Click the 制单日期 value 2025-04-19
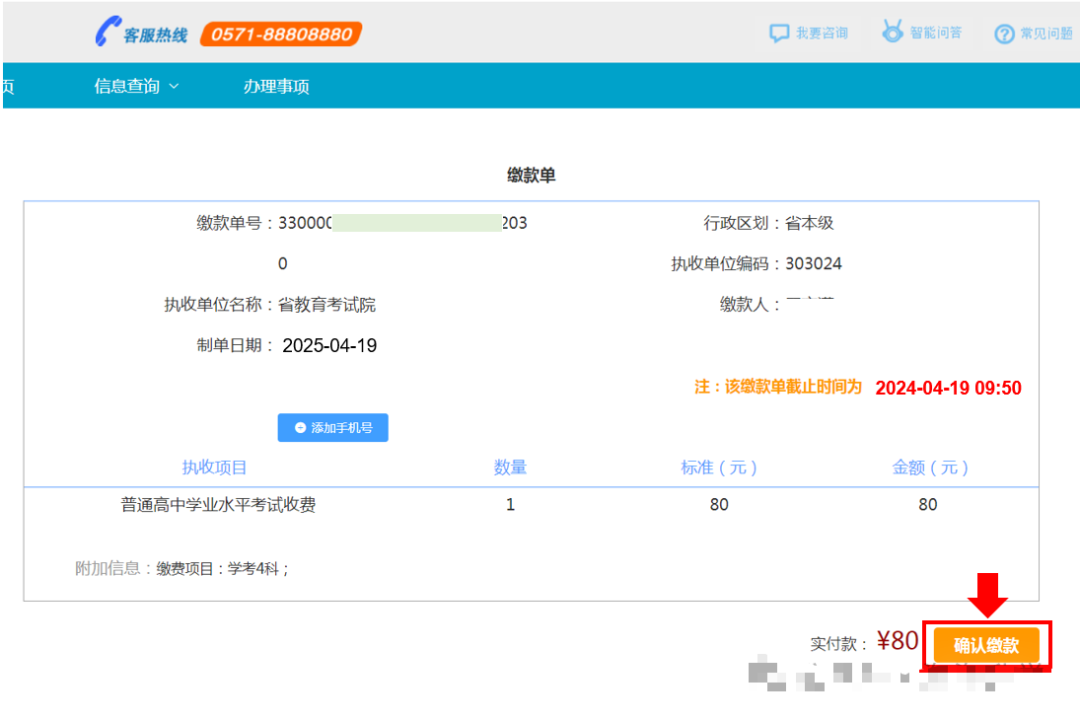 (x=329, y=346)
